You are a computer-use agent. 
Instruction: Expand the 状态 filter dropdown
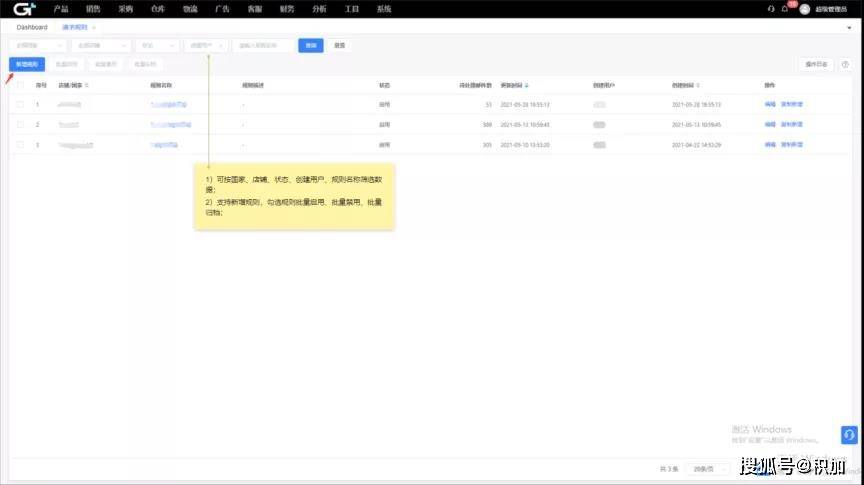[x=157, y=45]
